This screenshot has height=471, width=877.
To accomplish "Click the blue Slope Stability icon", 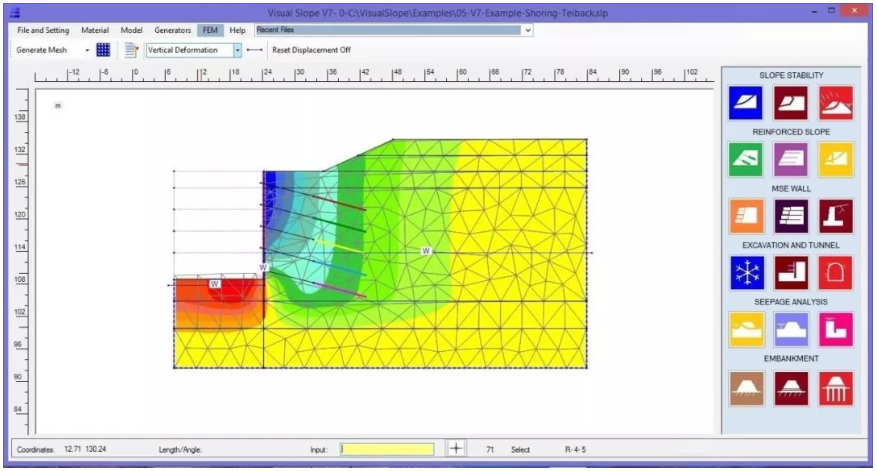I will click(748, 102).
